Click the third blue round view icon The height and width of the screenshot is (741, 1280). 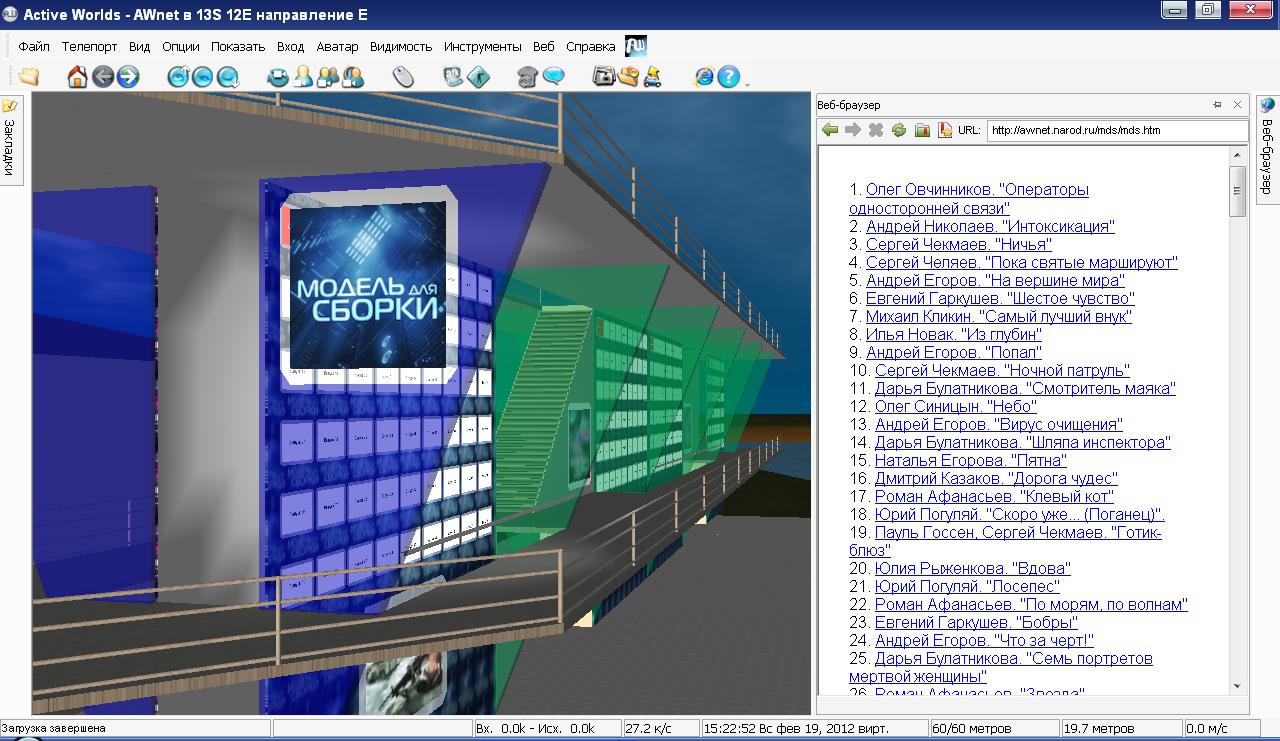click(x=228, y=77)
